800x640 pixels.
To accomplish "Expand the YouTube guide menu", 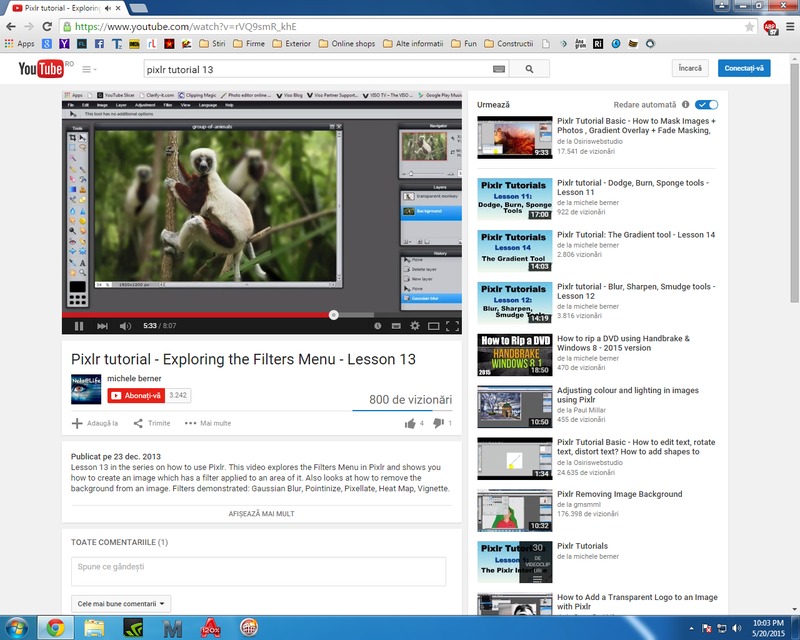I will [x=89, y=69].
